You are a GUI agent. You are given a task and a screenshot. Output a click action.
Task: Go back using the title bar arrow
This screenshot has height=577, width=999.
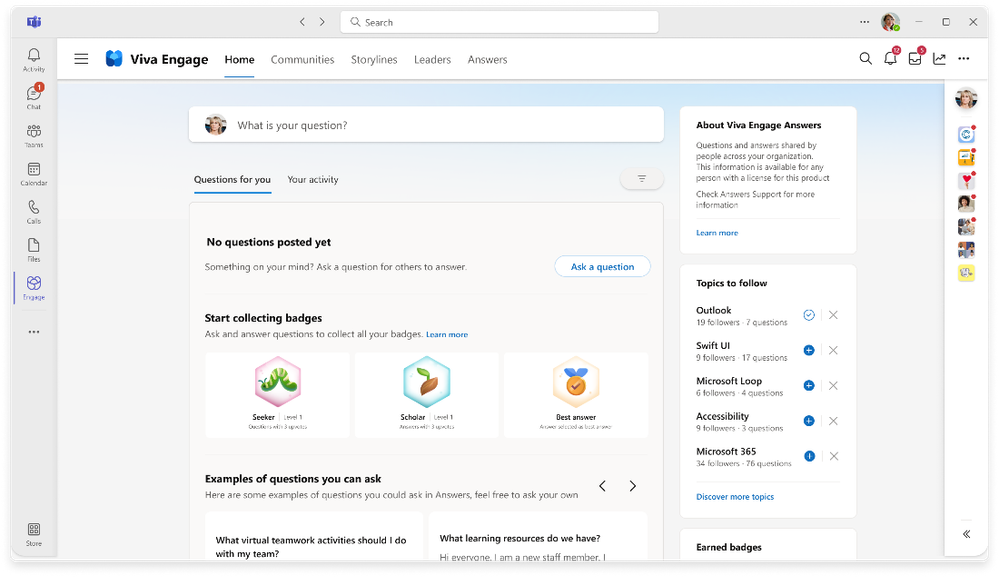(302, 22)
